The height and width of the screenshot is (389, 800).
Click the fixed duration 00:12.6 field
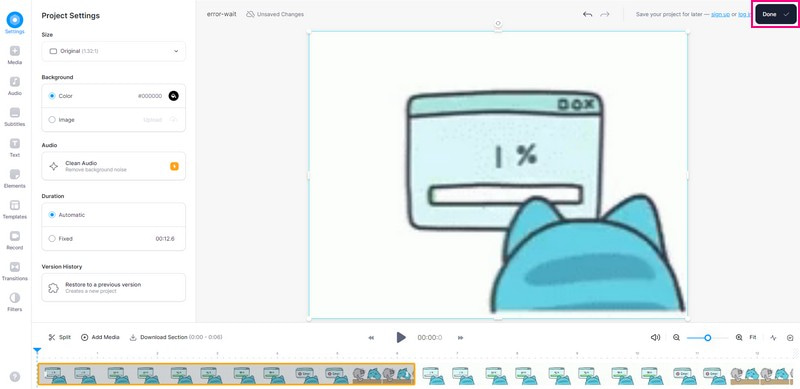165,238
